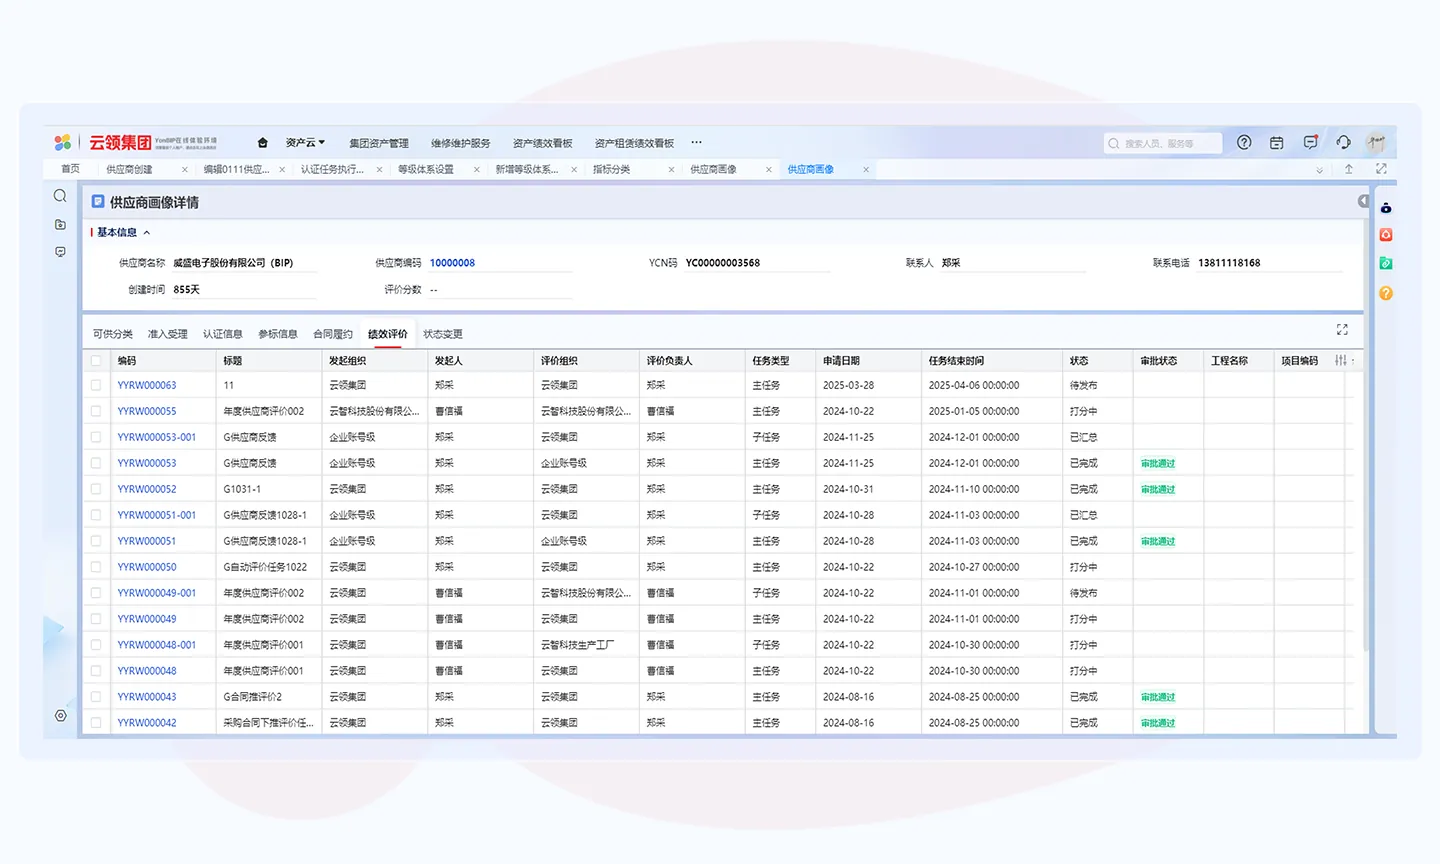This screenshot has width=1440, height=864.
Task: Close the 等级体系设置 page tab
Action: pos(477,170)
